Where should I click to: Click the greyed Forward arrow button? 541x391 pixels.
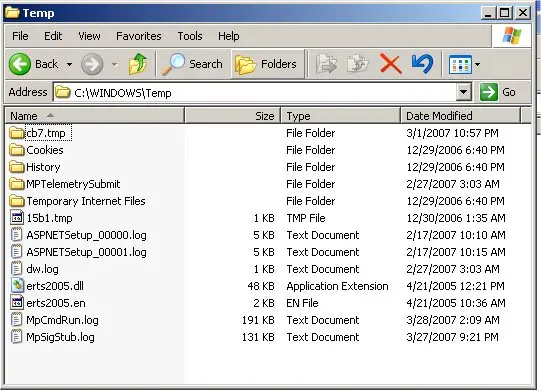92,64
